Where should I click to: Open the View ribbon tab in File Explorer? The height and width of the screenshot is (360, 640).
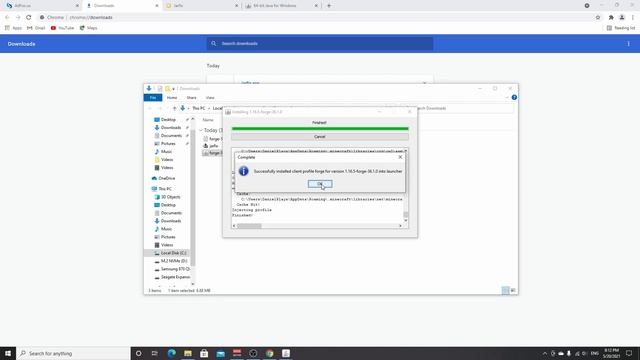(x=210, y=98)
